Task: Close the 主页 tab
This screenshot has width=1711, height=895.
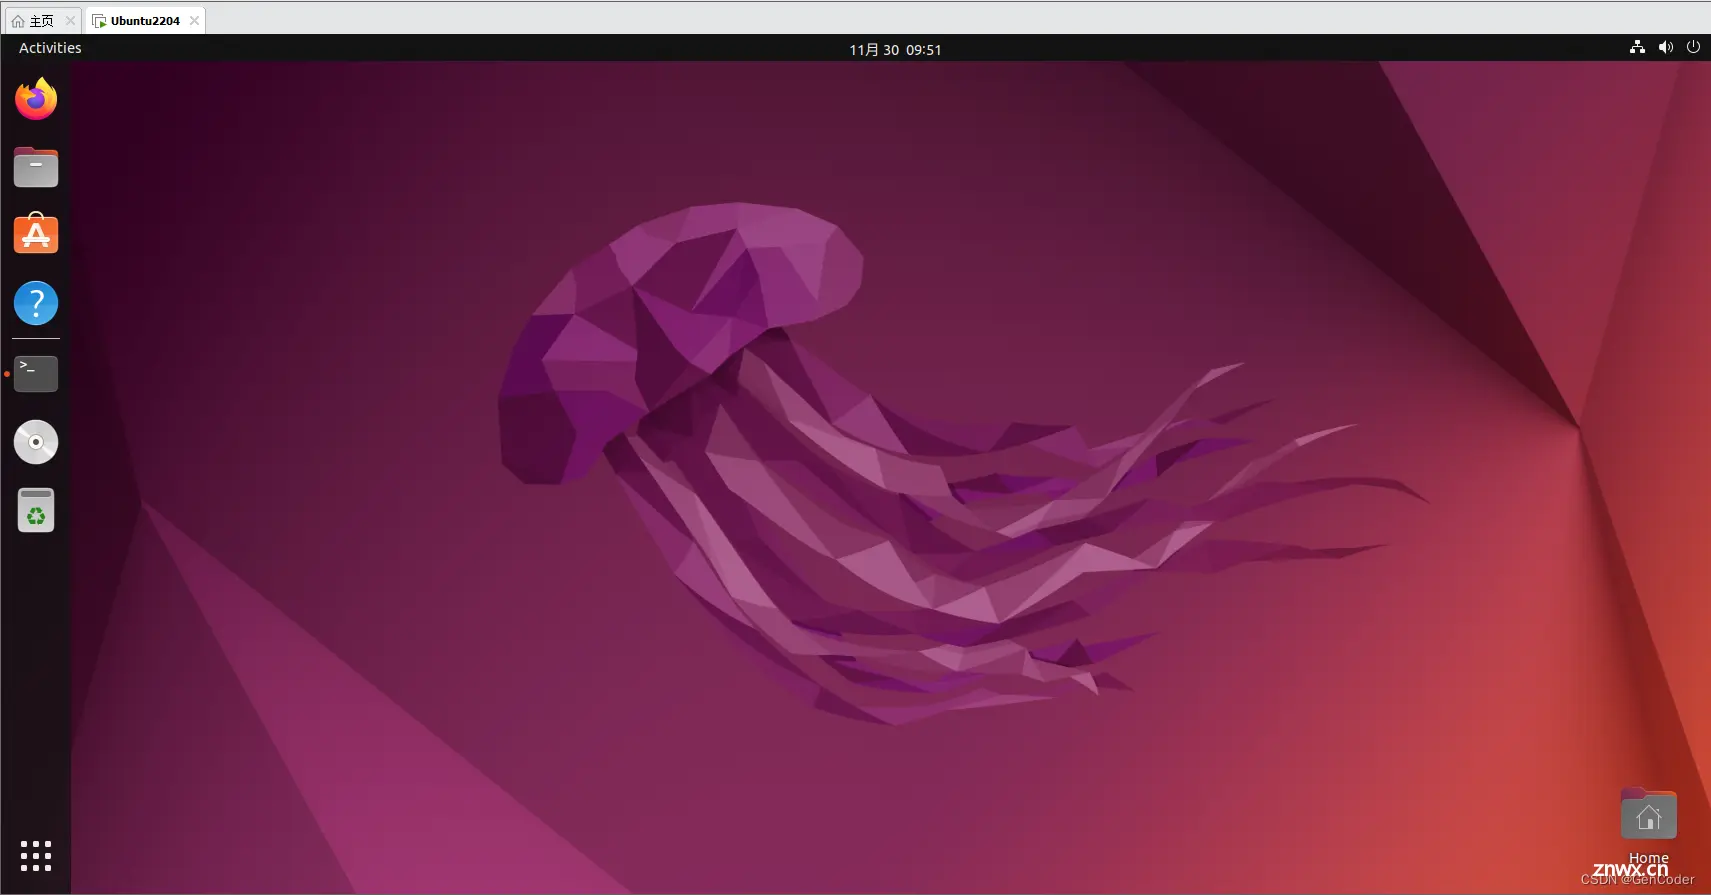Action: click(x=70, y=20)
